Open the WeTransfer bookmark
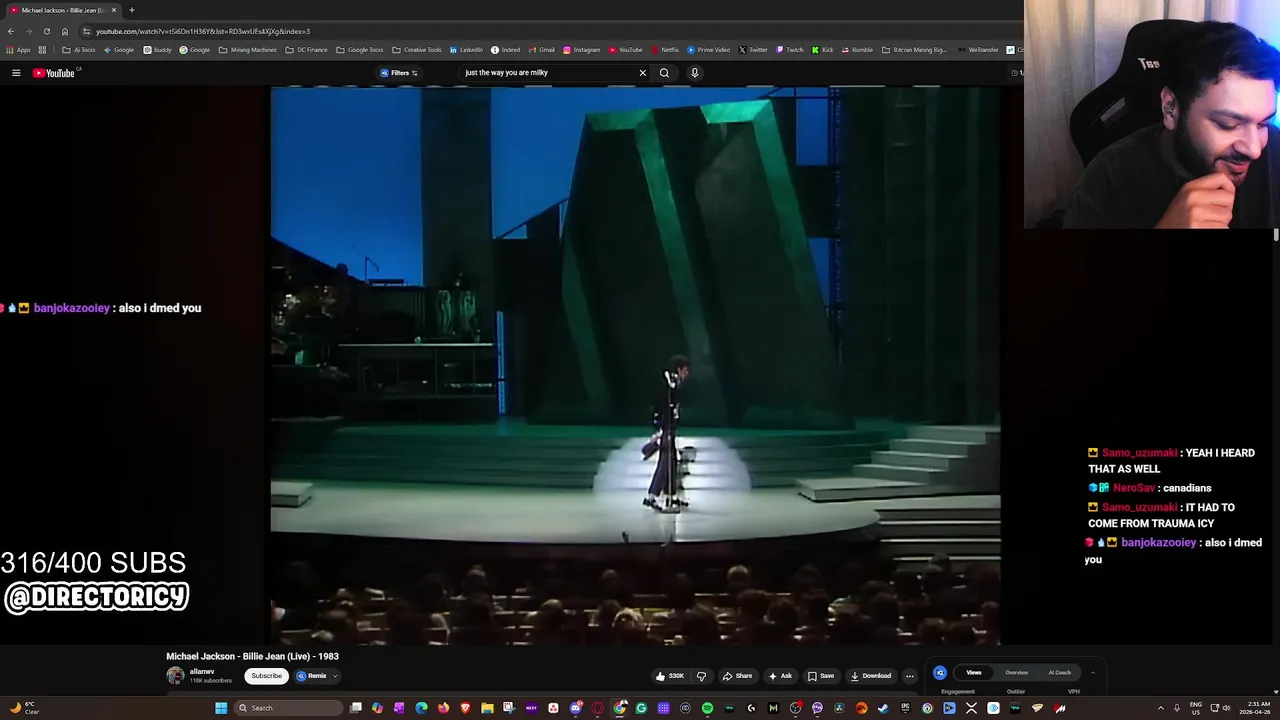1280x720 pixels. pyautogui.click(x=978, y=50)
